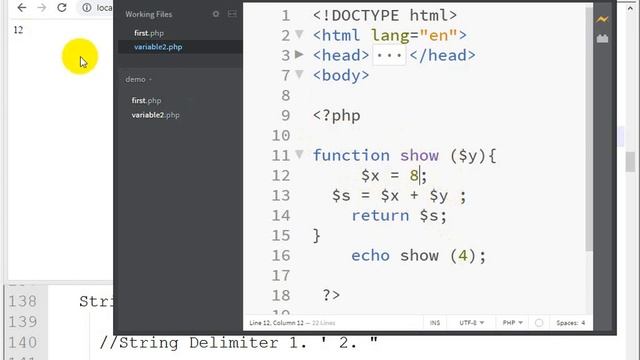Click the output 12 in browser page
This screenshot has width=640, height=360.
18,30
